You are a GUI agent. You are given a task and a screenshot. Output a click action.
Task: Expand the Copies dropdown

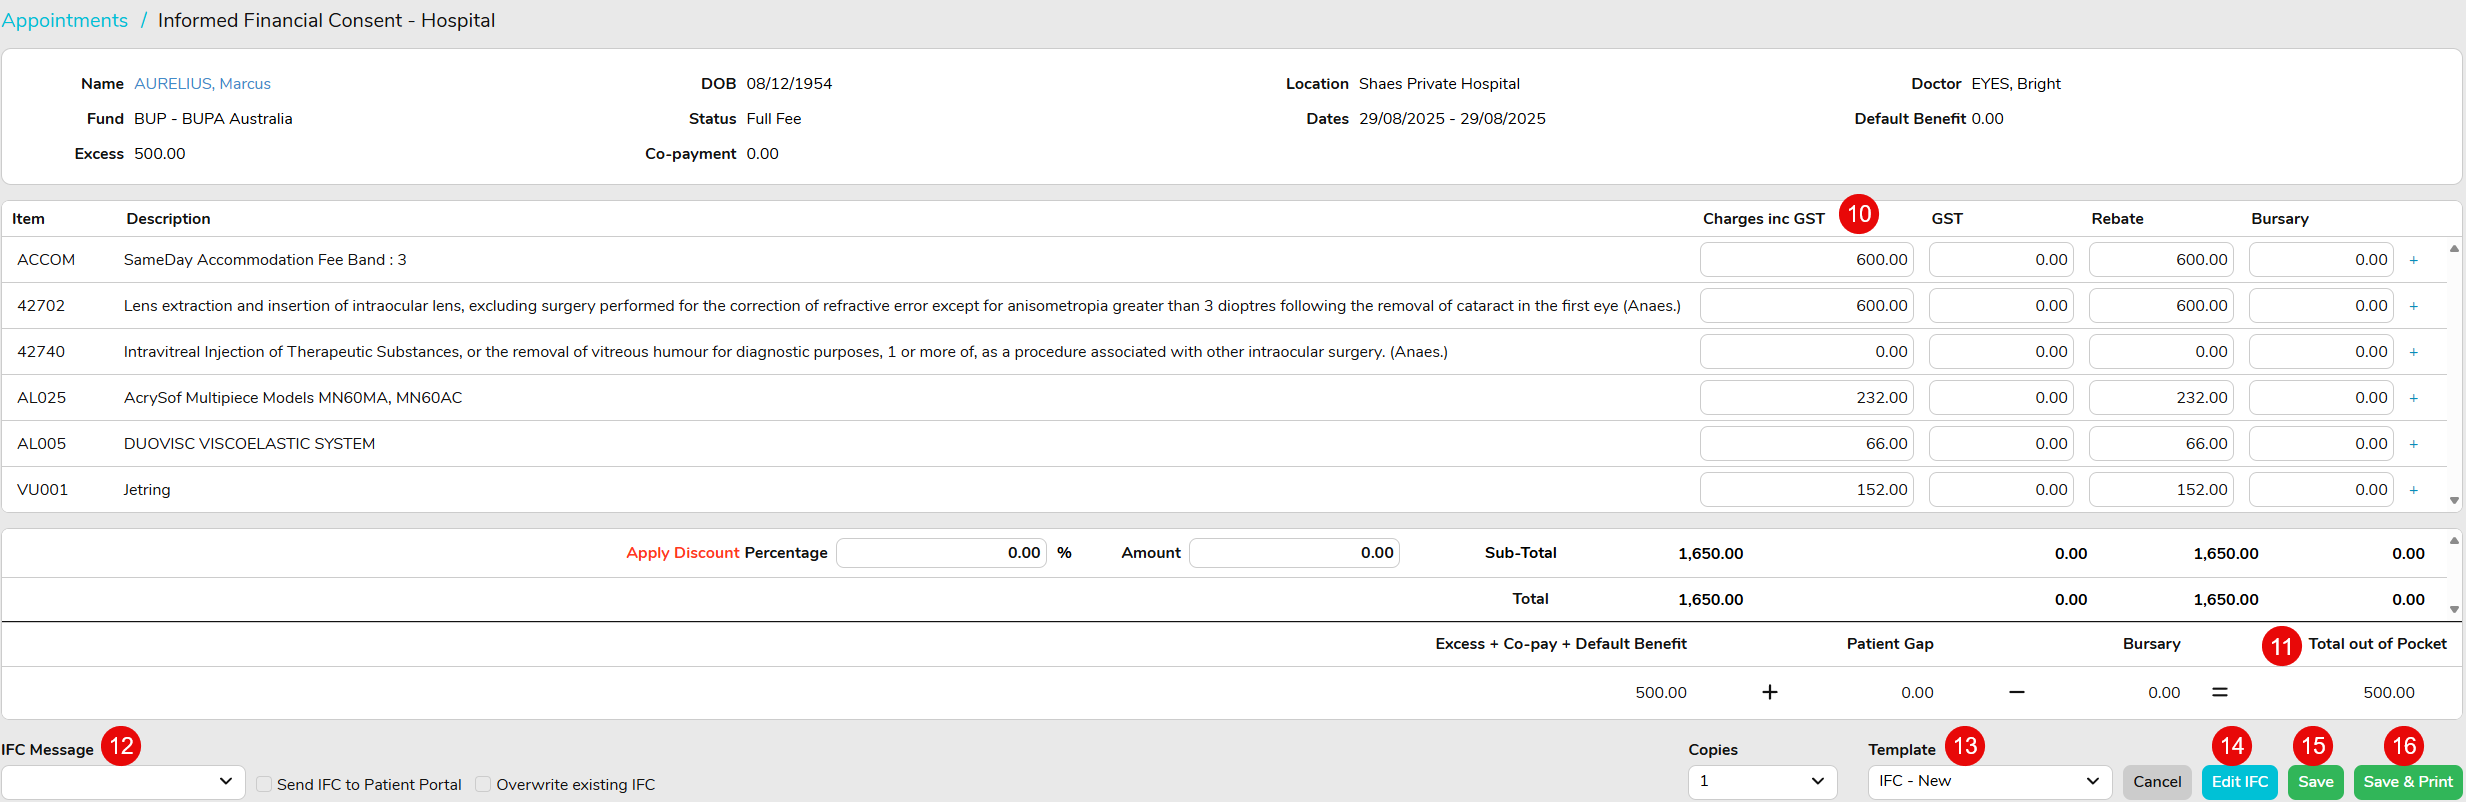pos(1762,781)
